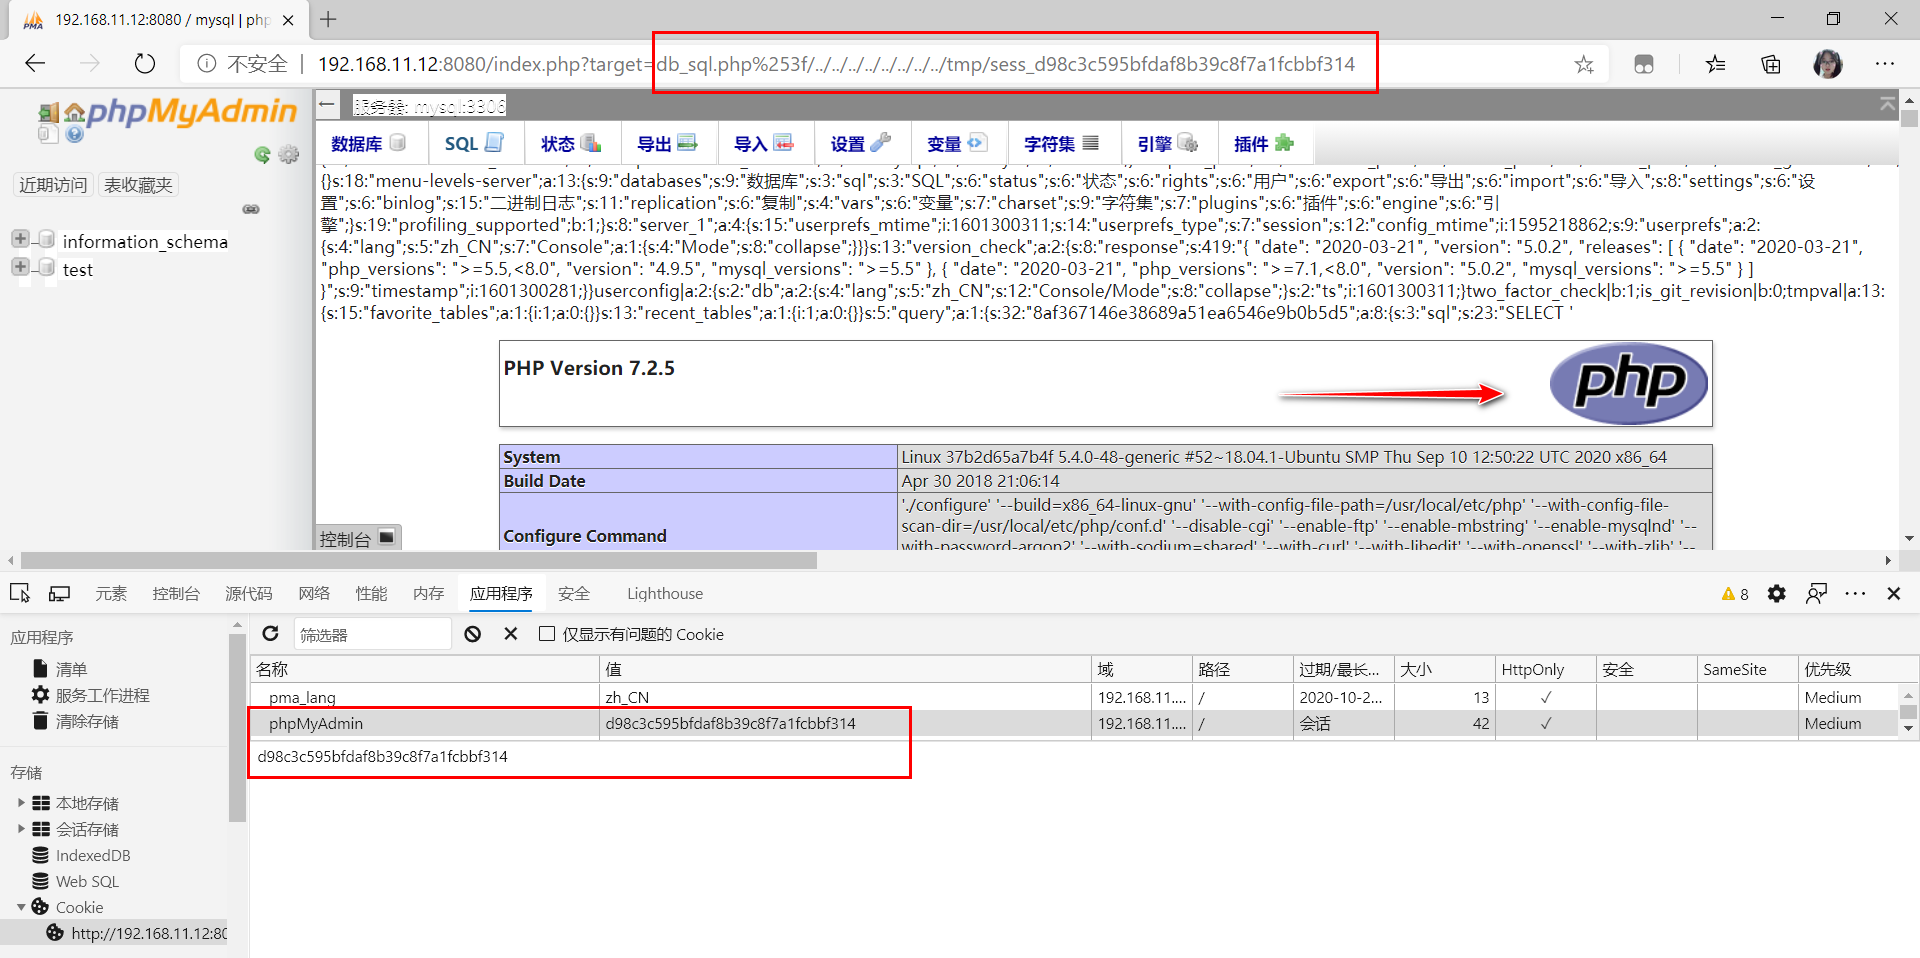This screenshot has width=1920, height=958.
Task: Open navigation panel settings gear icon
Action: [289, 154]
